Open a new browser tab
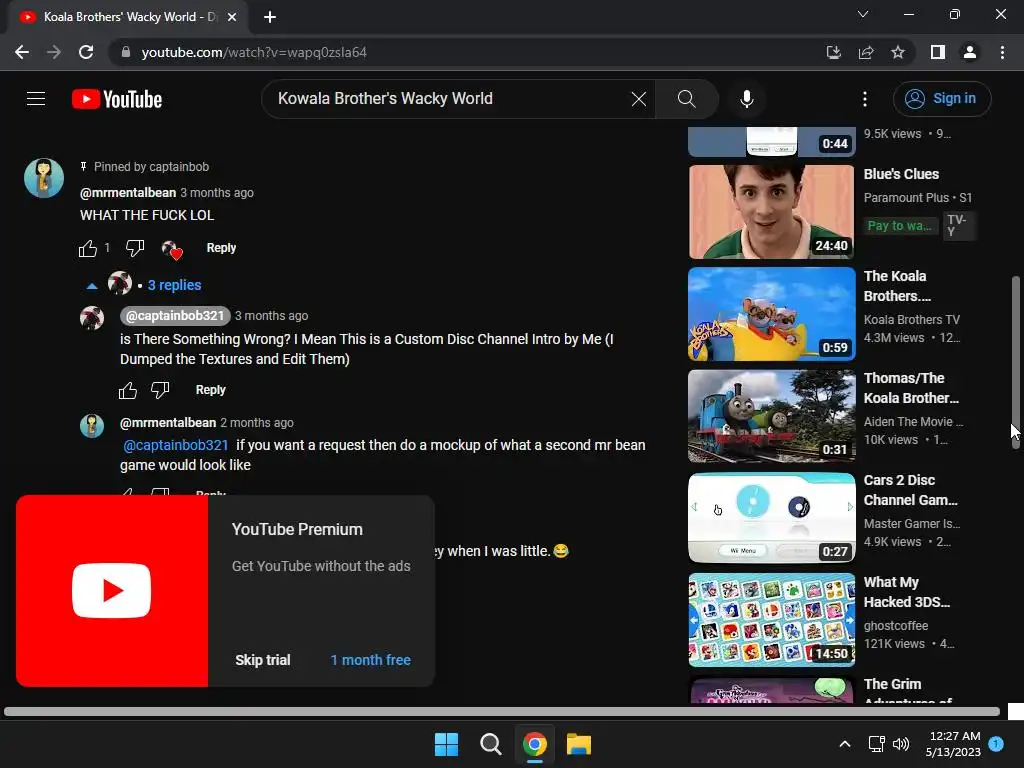The height and width of the screenshot is (768, 1024). tap(270, 17)
